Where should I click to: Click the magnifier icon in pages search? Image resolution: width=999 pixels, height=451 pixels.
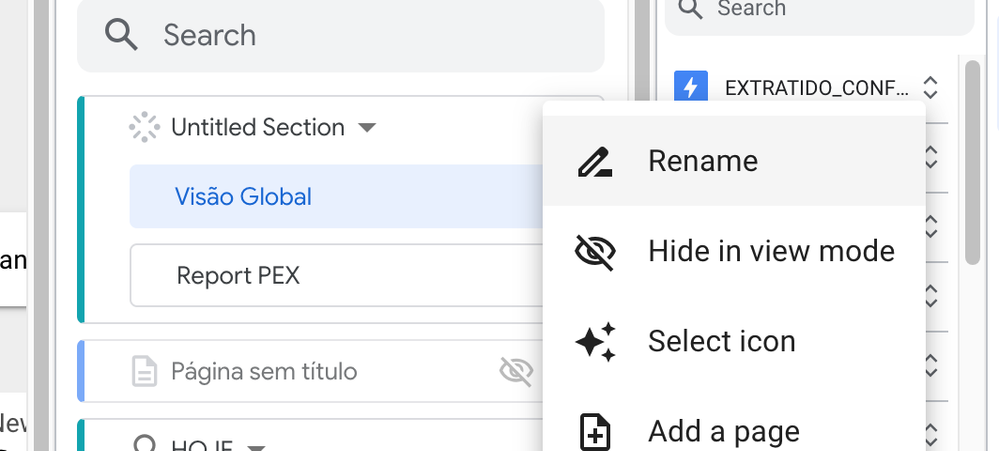[x=121, y=34]
